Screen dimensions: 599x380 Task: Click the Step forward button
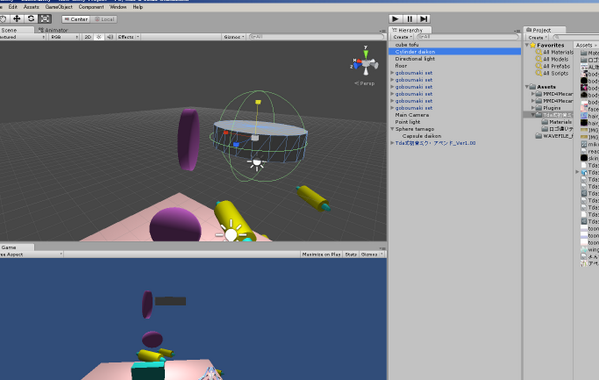click(424, 19)
